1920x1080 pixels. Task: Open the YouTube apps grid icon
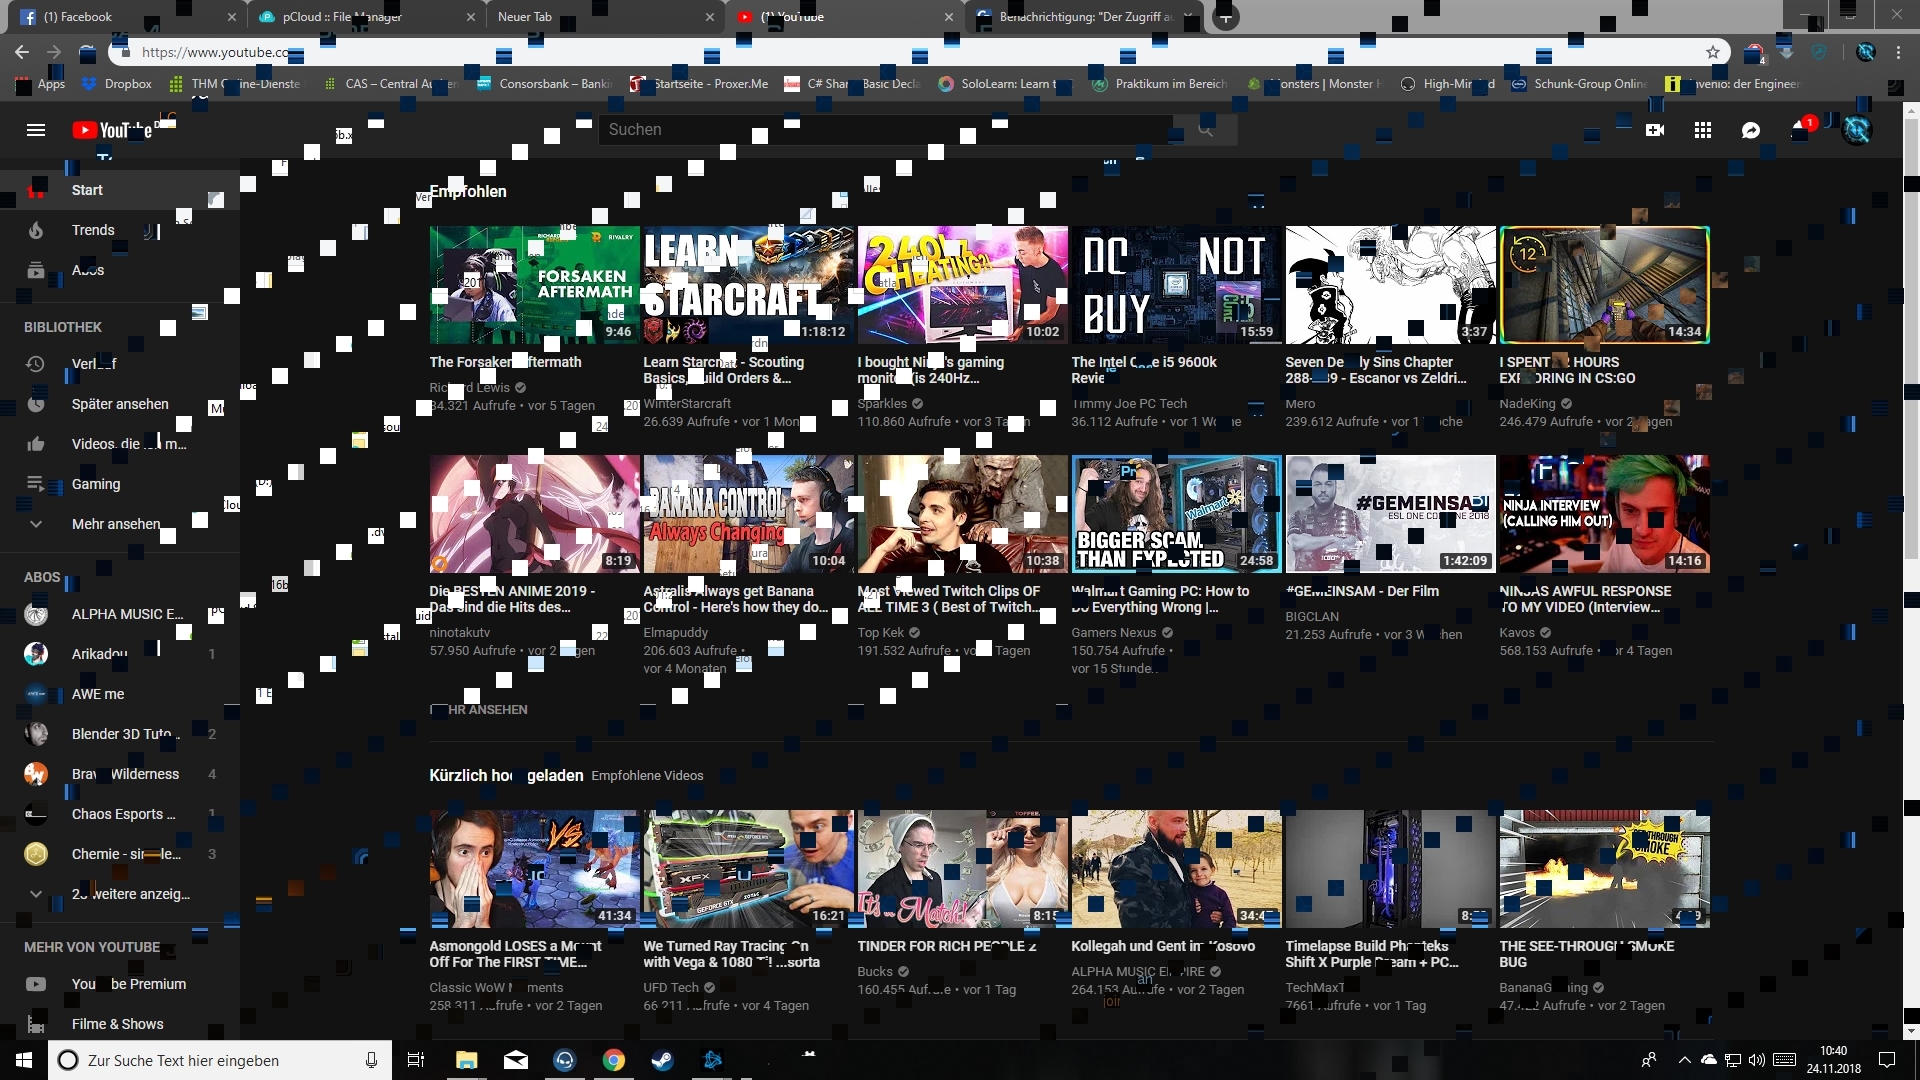1703,130
